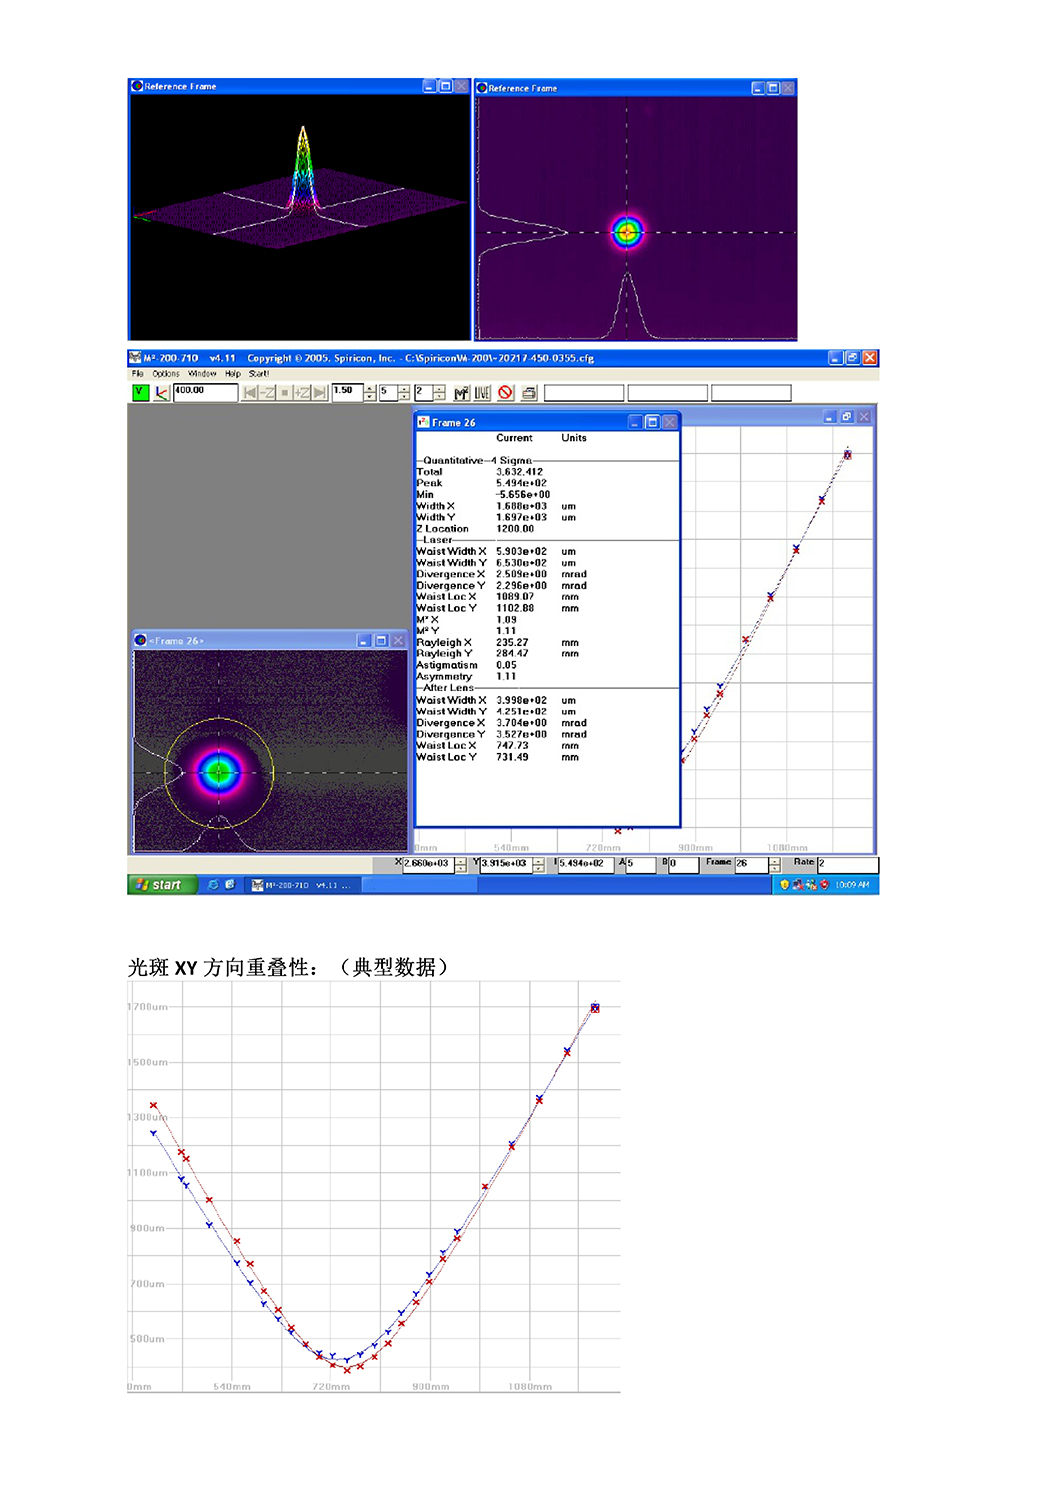Adjust the spinner next to 1.50 field
Image resolution: width=1050 pixels, height=1485 pixels.
[370, 393]
